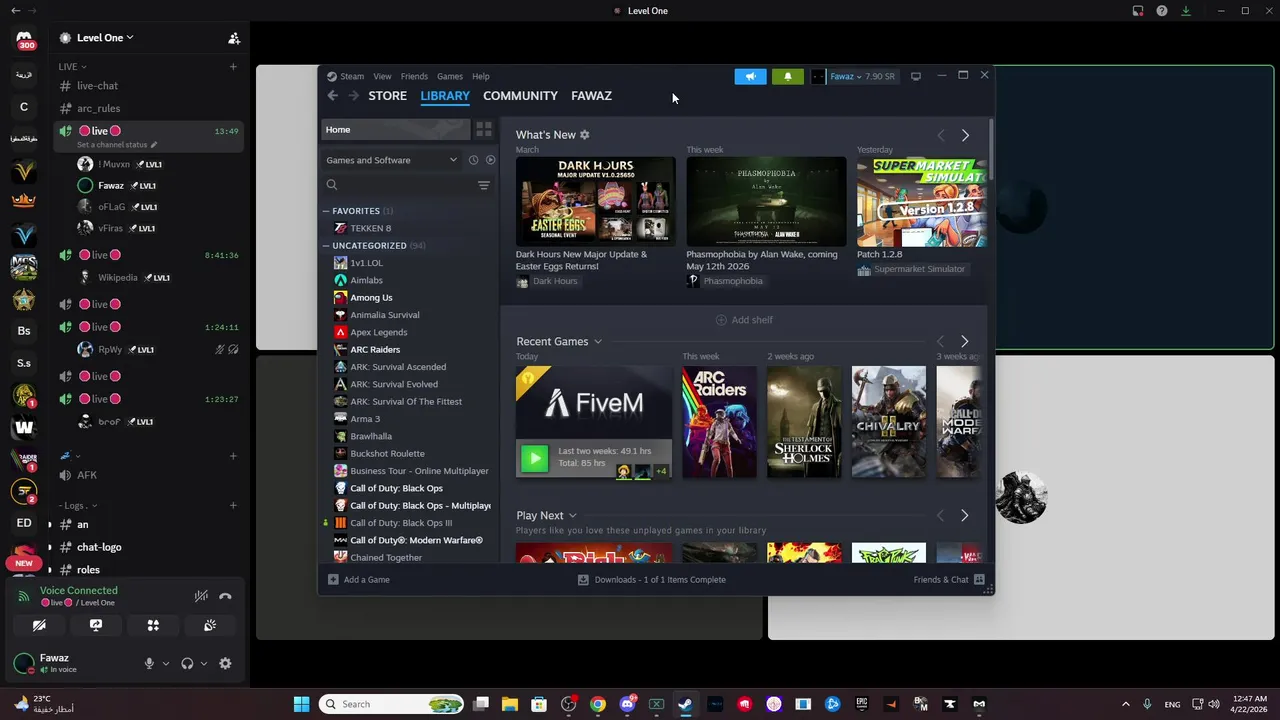Open advanced library filter options icon
This screenshot has height=720, width=1280.
coord(484,185)
